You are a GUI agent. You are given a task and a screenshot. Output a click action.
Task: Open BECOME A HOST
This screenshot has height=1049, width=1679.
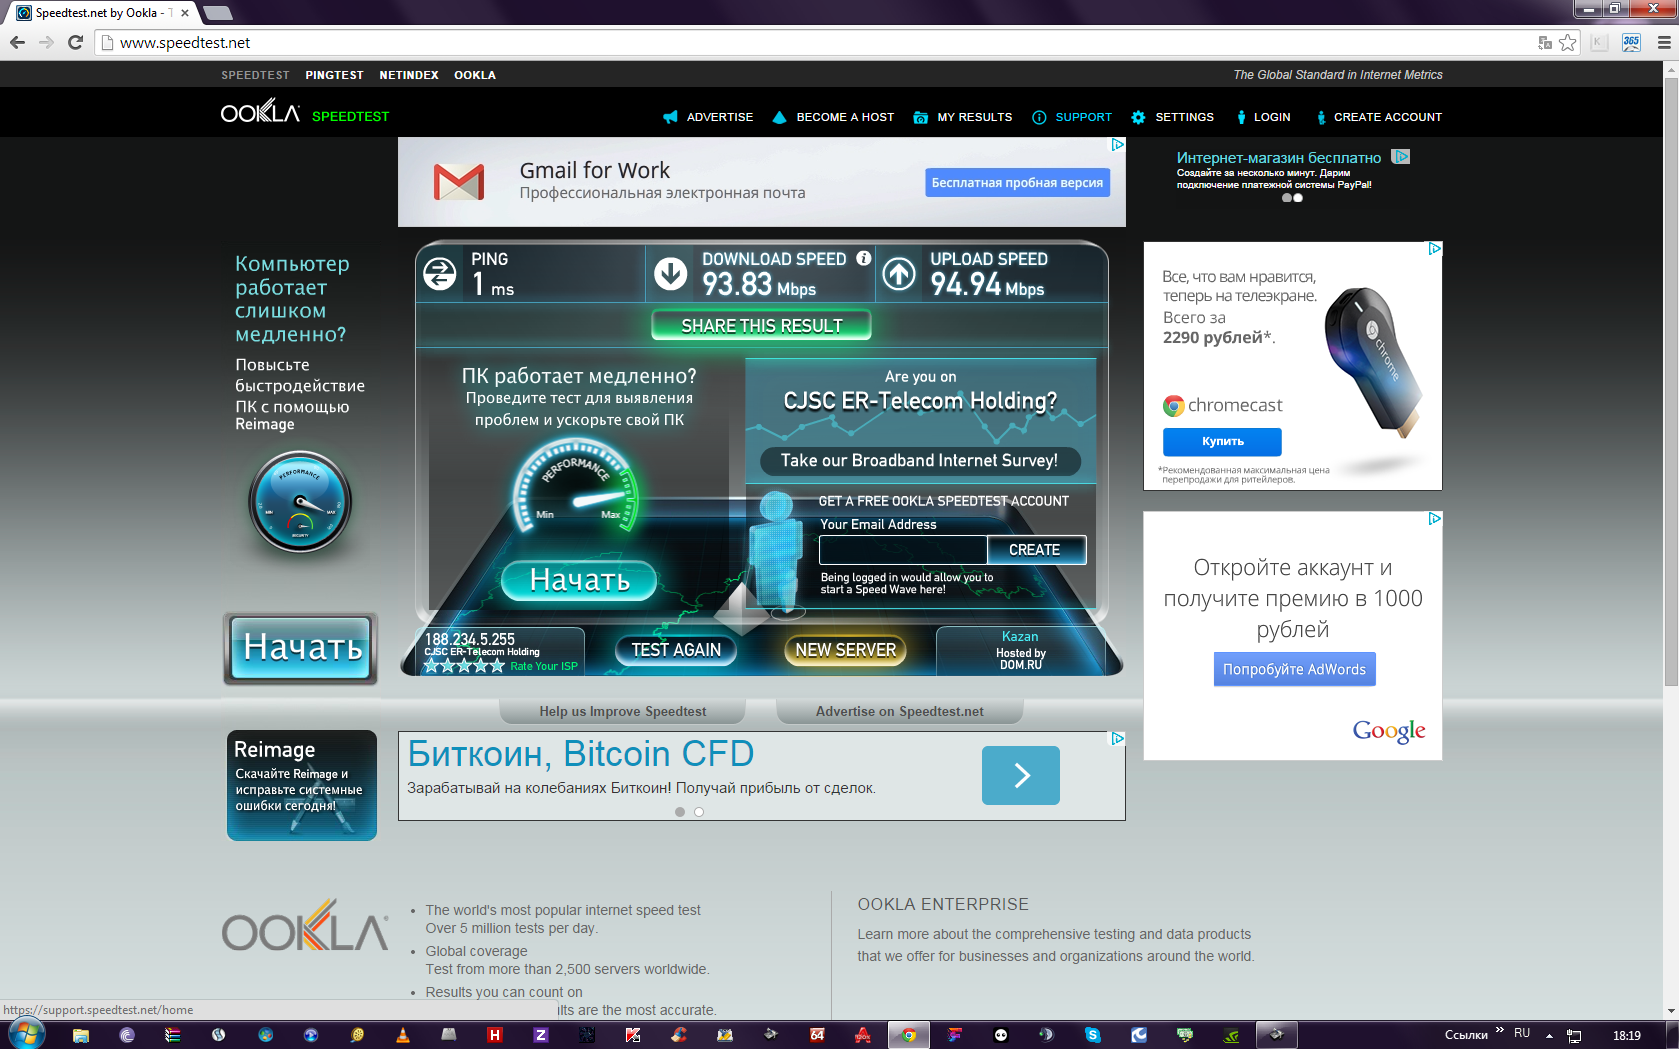pos(833,117)
